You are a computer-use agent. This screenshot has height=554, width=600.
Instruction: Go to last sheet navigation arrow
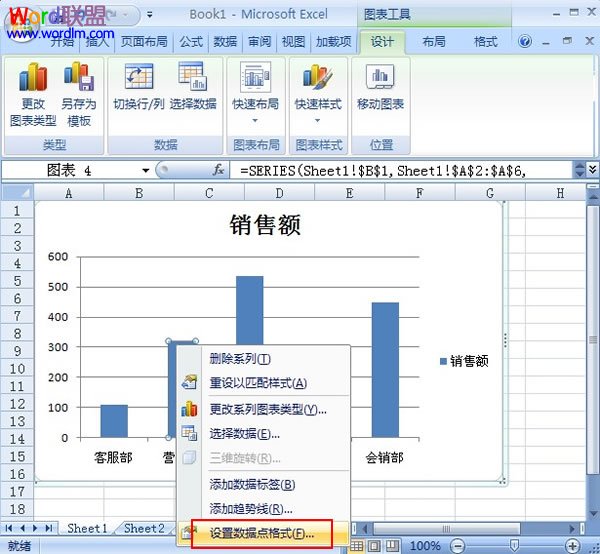point(49,528)
